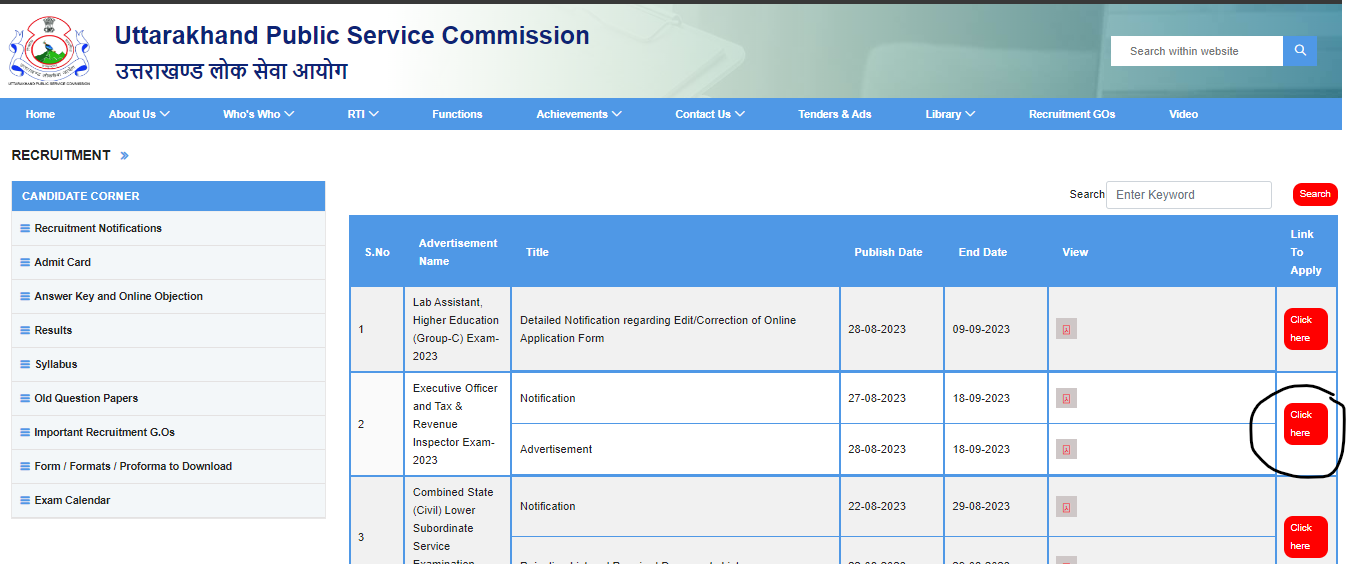Screen dimensions: 1347x564
Task: Select "Lab Assistant, Higher Education" advertisement name
Action: [x=456, y=329]
